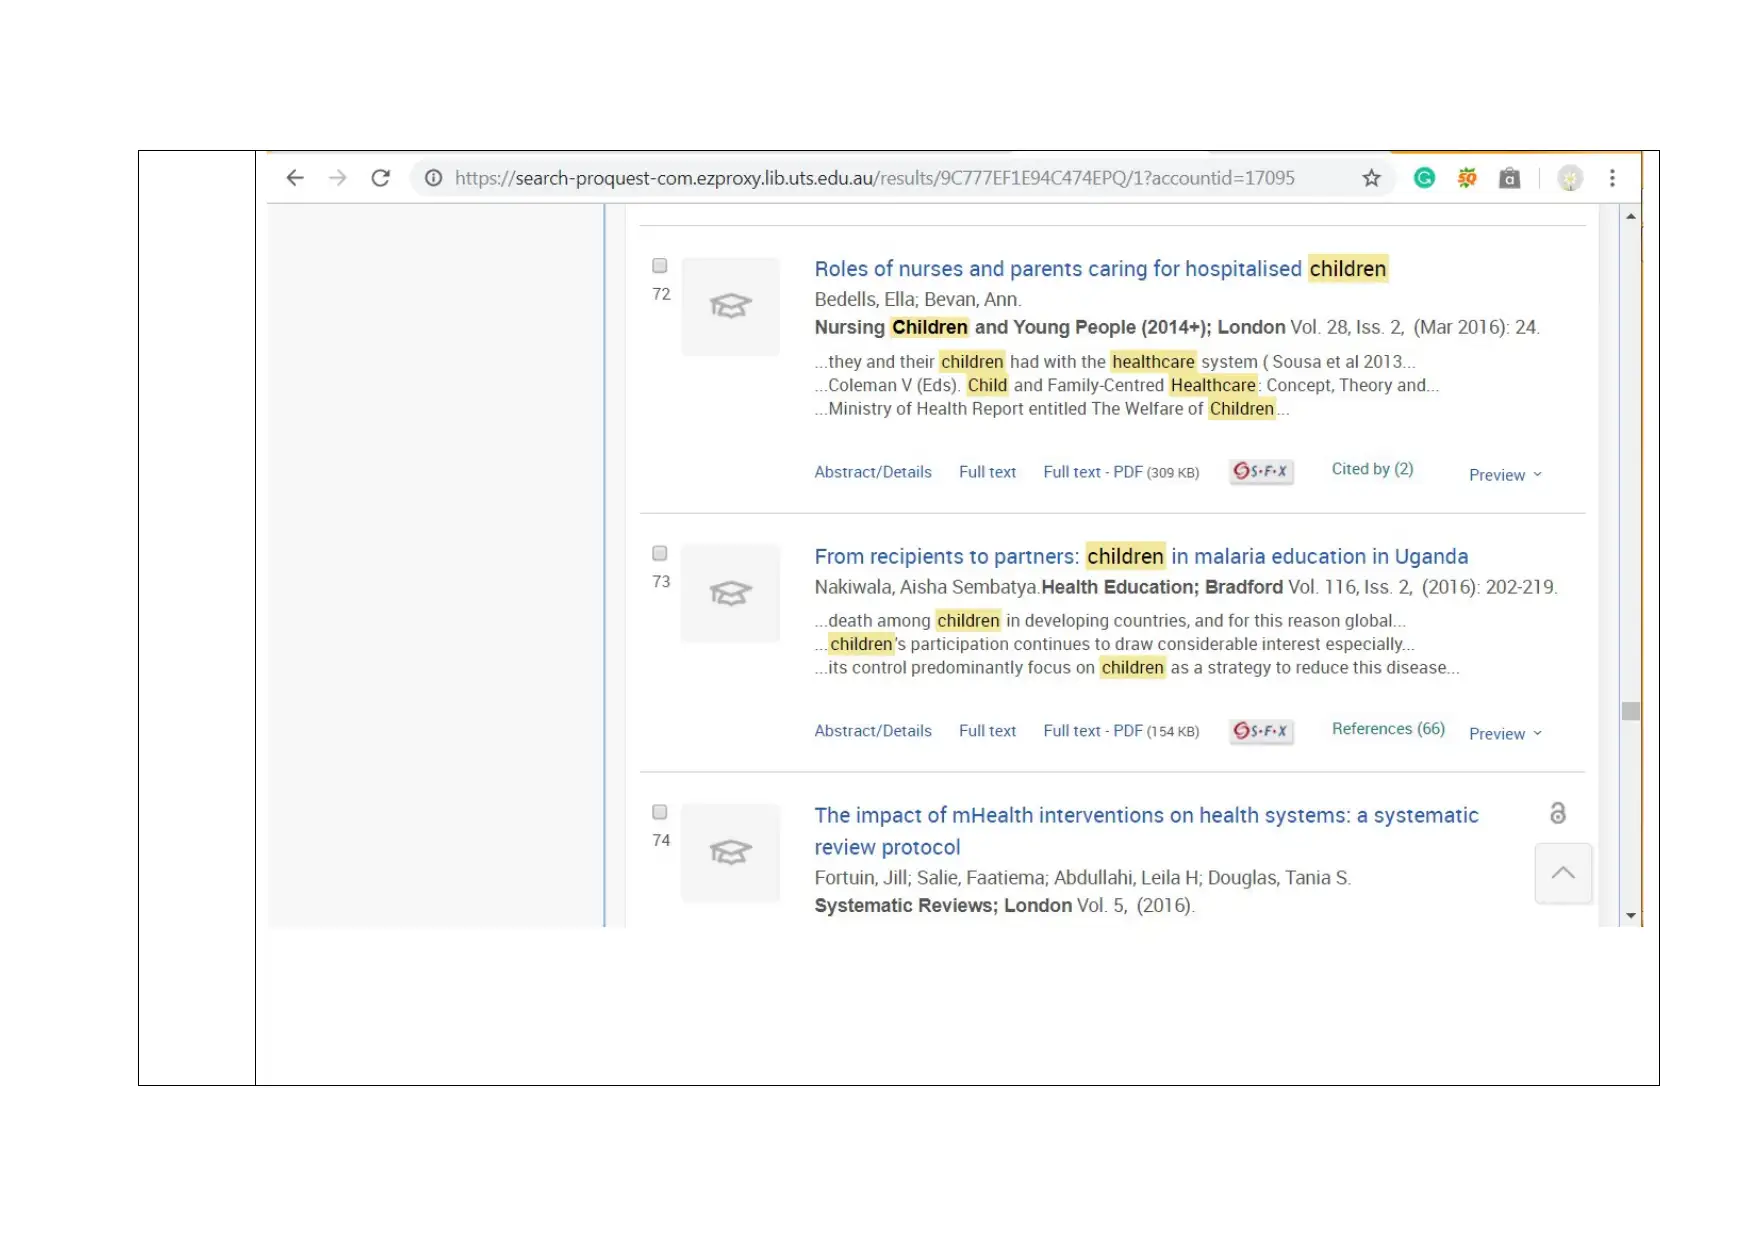Open Full text - PDF (309 KB)

pos(1121,472)
